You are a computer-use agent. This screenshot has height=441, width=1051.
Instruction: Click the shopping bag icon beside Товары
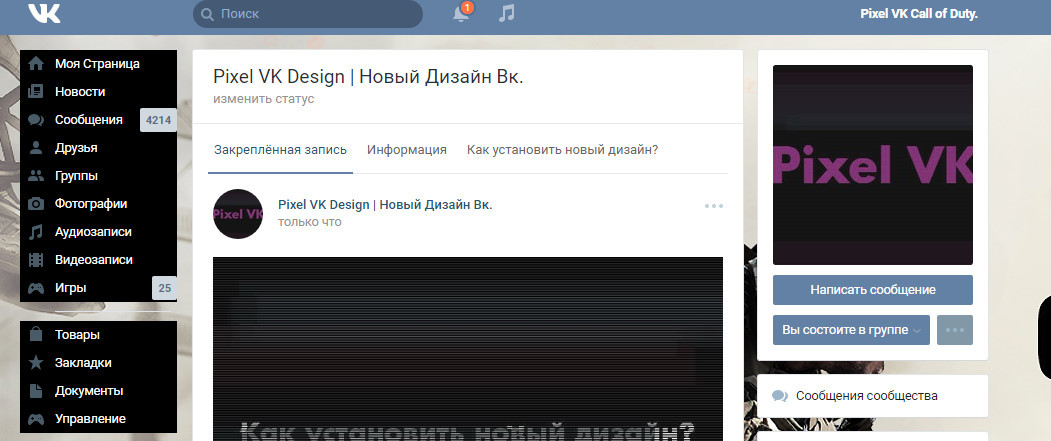[x=36, y=334]
